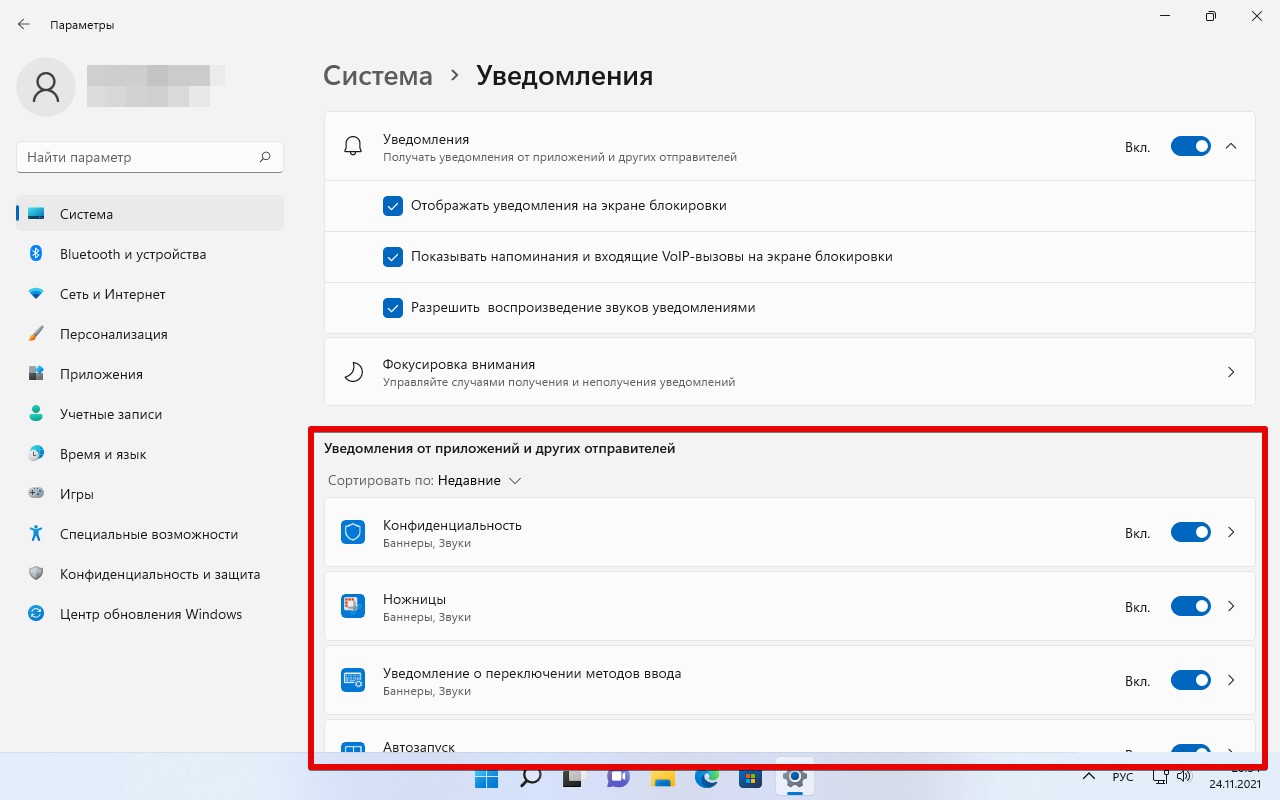Show hidden tray icons chevron
Image resolution: width=1280 pixels, height=800 pixels.
(1089, 777)
